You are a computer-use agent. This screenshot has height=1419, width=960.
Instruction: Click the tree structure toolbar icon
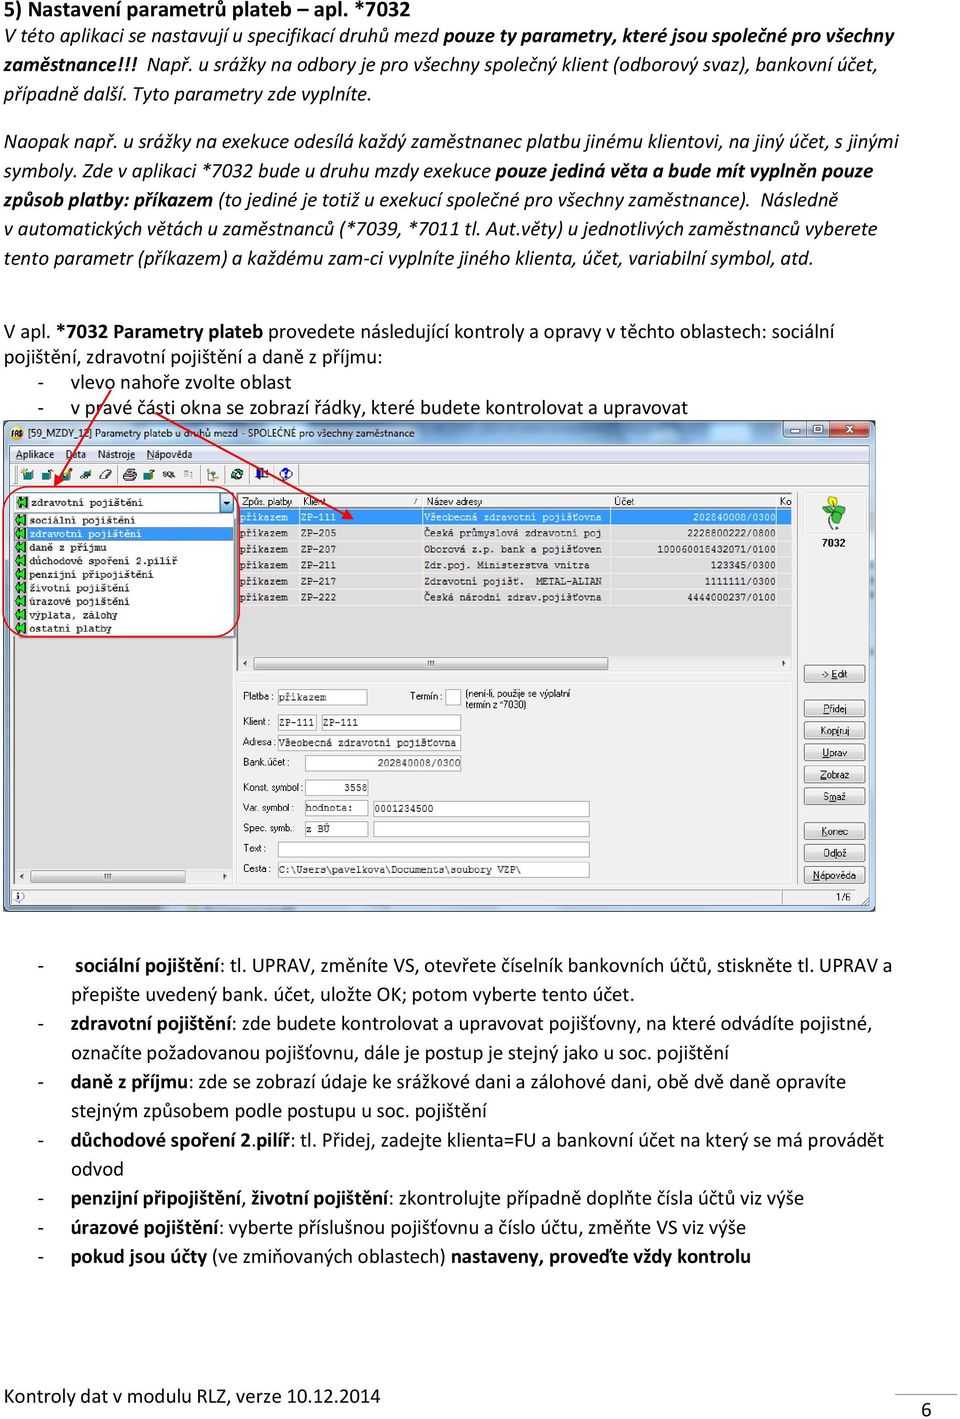coord(212,474)
